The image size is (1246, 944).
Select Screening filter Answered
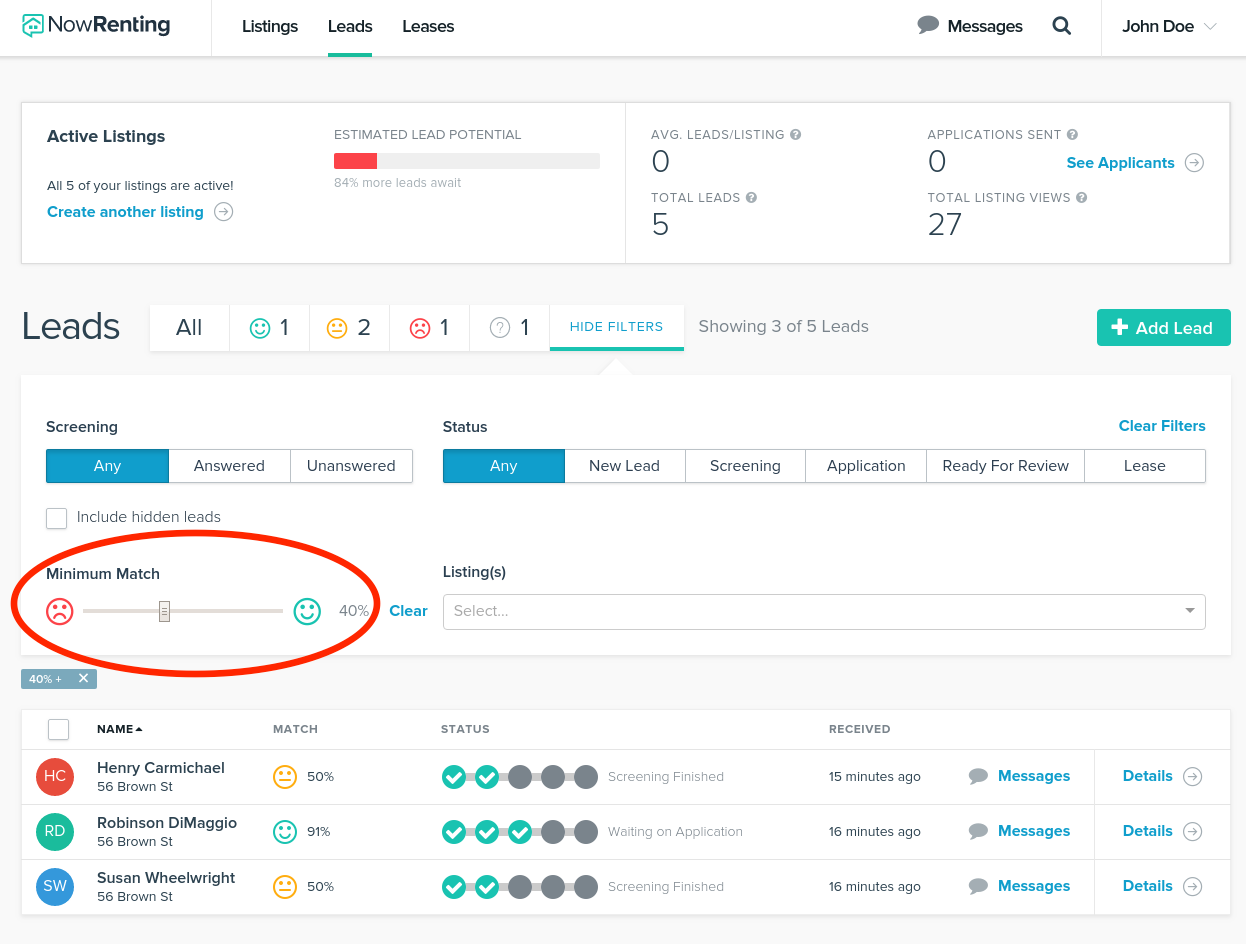[x=230, y=466]
